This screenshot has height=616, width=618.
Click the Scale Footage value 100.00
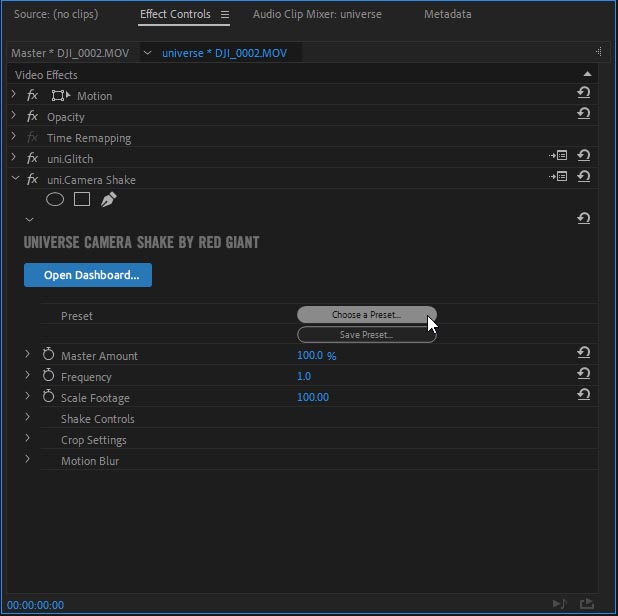point(313,397)
